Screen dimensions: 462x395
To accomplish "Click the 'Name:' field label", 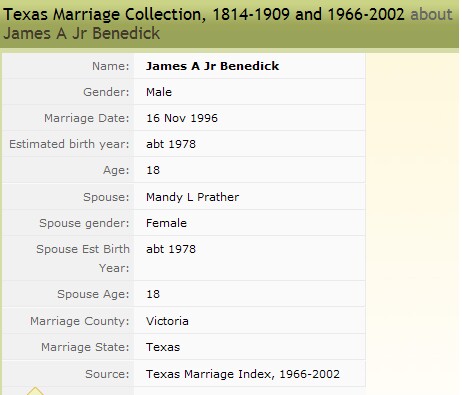I will pos(110,66).
